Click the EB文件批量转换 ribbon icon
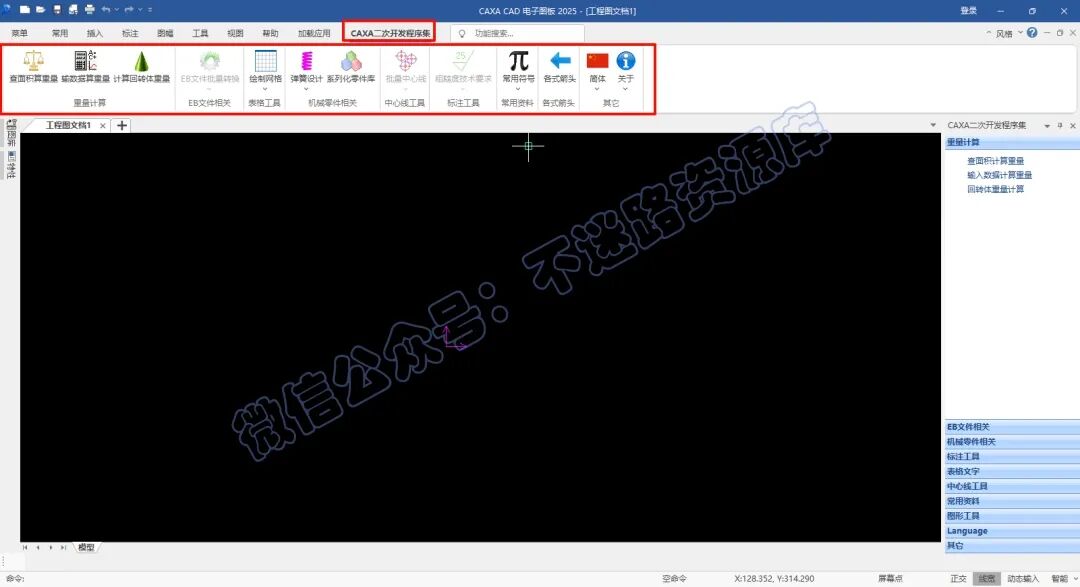1080x587 pixels. 209,61
